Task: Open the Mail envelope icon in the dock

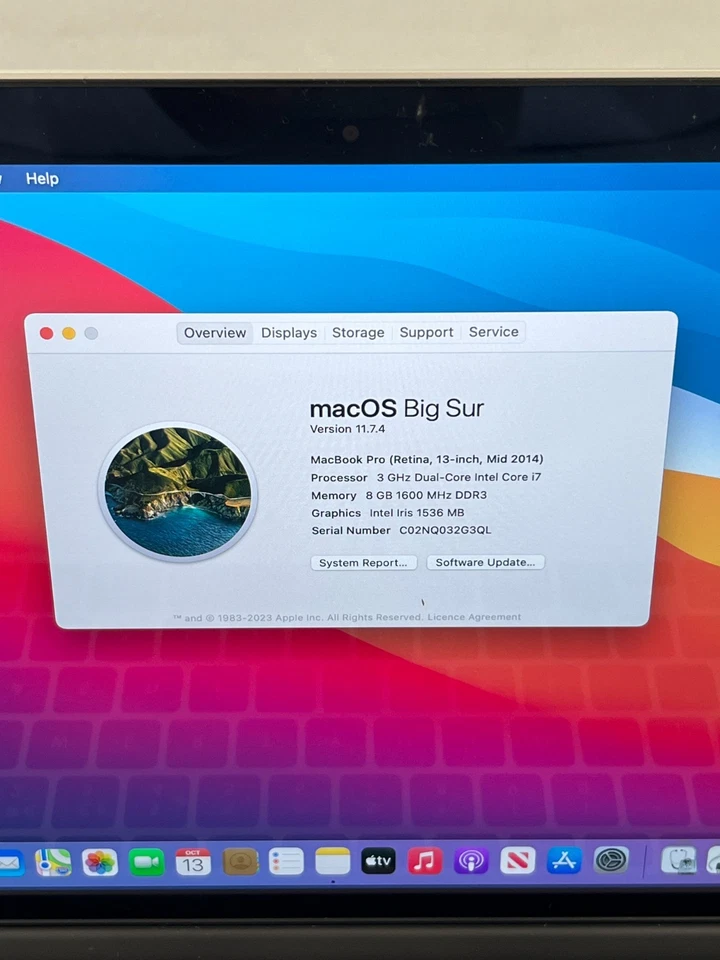Action: [11, 863]
